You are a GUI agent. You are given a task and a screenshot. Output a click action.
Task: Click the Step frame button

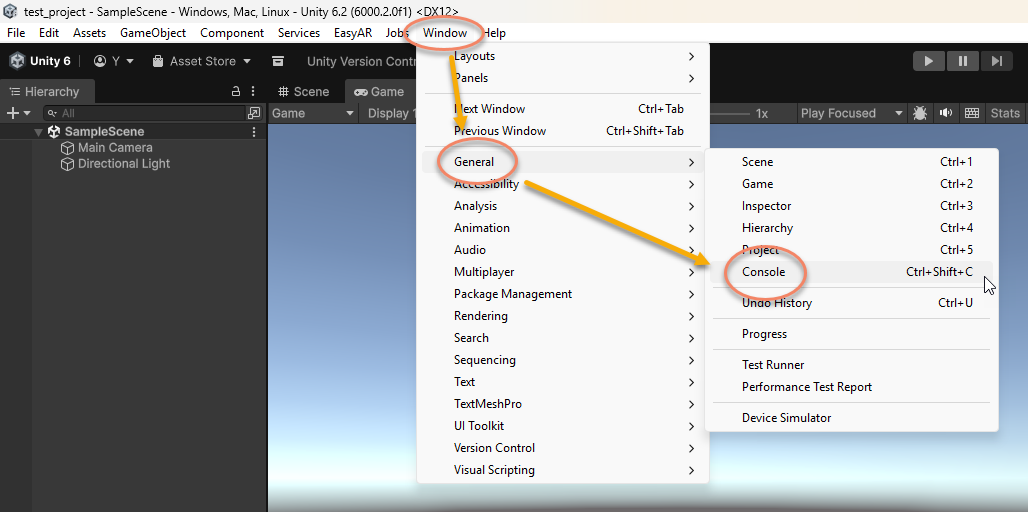(x=996, y=61)
